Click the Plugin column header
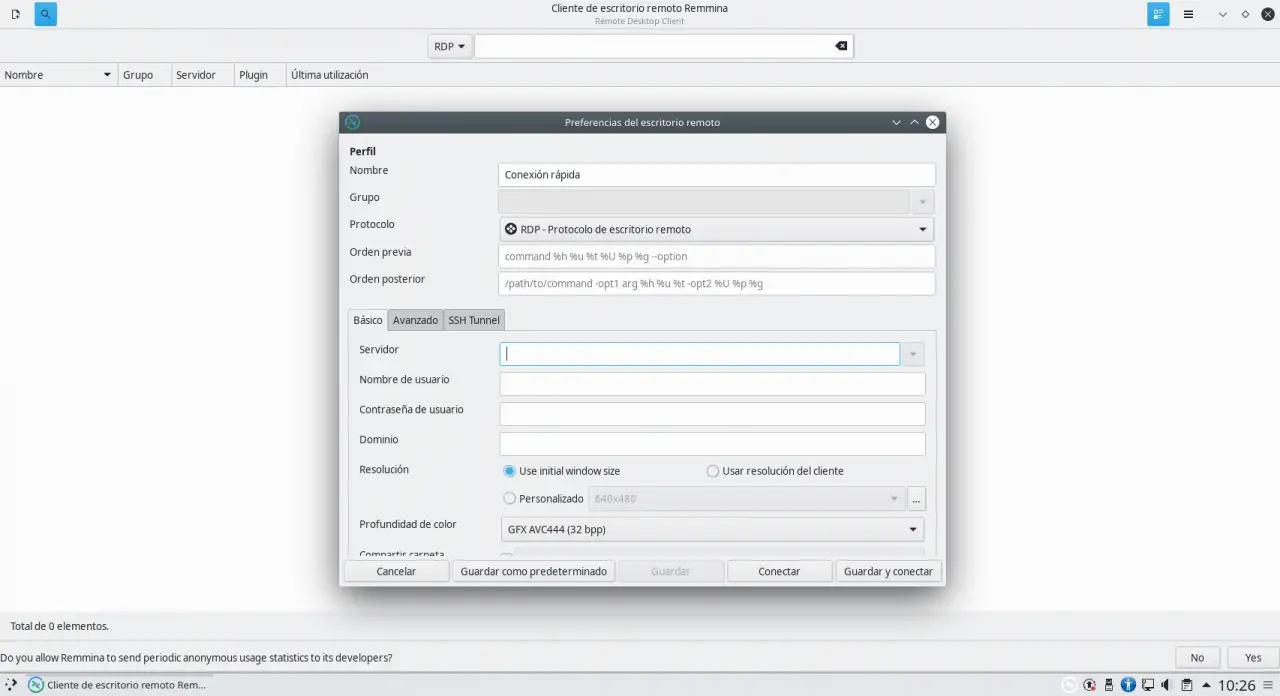The width and height of the screenshot is (1280, 696). (x=260, y=75)
